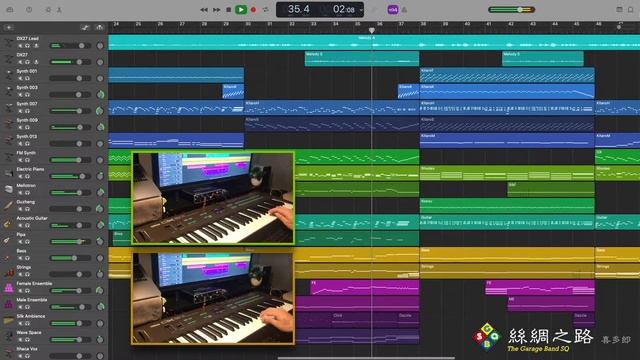Image resolution: width=640 pixels, height=360 pixels.
Task: Open the Loop Browser icon at top right
Action: pyautogui.click(x=631, y=9)
